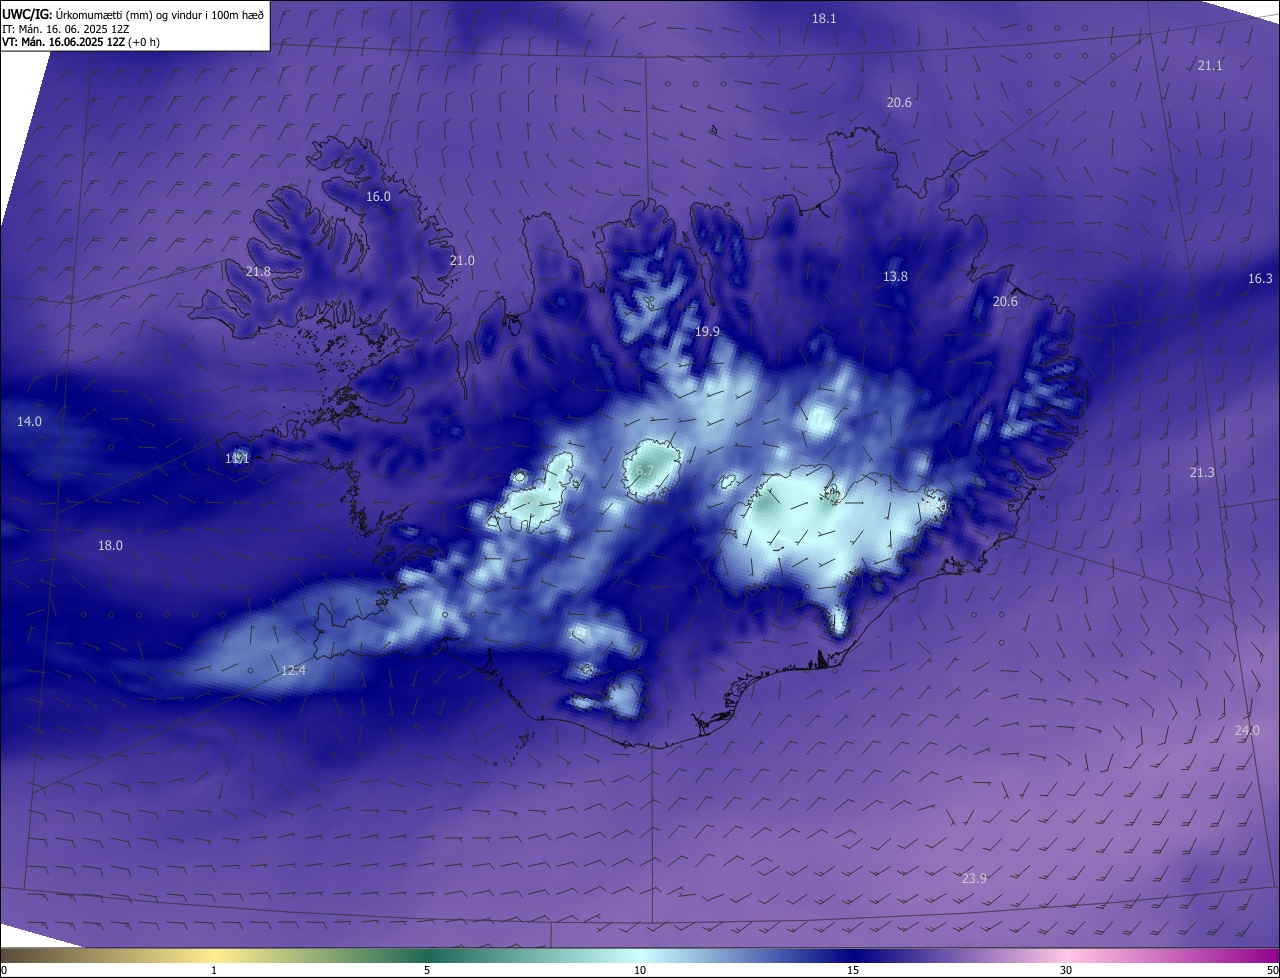Click the 21.8 value label
The image size is (1280, 978).
click(258, 272)
